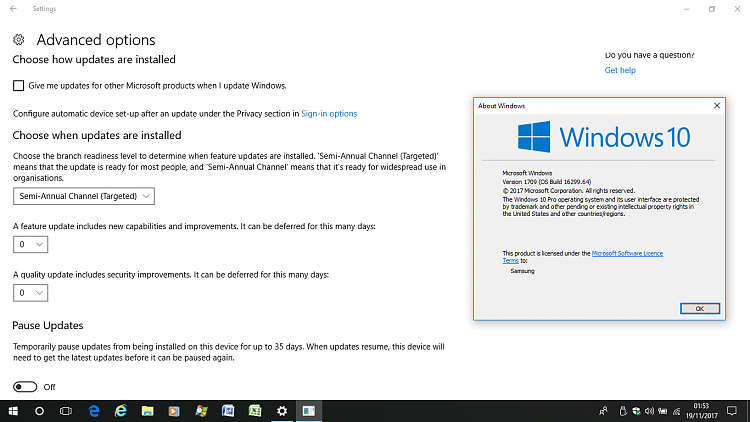750x422 pixels.
Task: Click the Advanced options gear icon
Action: coord(19,40)
